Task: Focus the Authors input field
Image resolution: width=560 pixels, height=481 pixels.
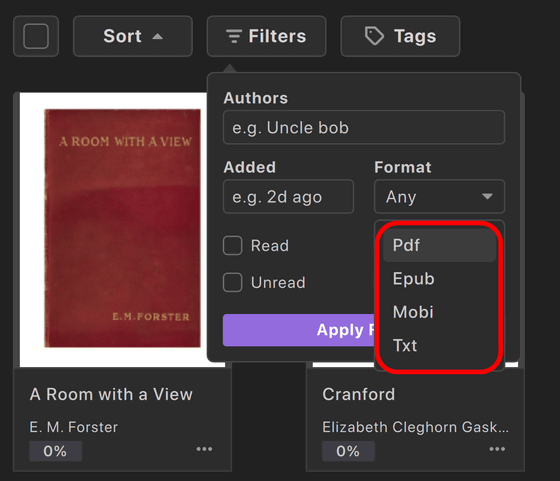Action: tap(364, 127)
